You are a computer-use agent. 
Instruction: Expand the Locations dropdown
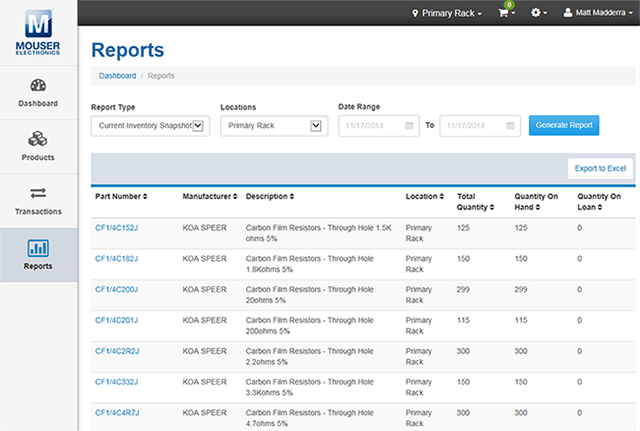click(274, 126)
